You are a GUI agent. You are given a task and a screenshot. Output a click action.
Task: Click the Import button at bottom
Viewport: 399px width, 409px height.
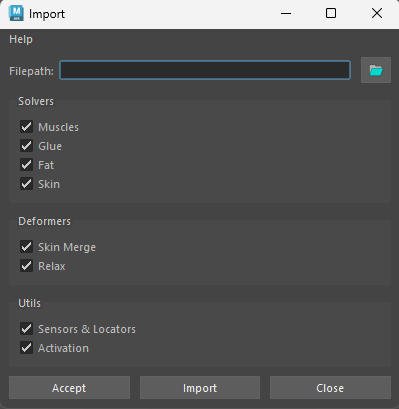pos(200,388)
